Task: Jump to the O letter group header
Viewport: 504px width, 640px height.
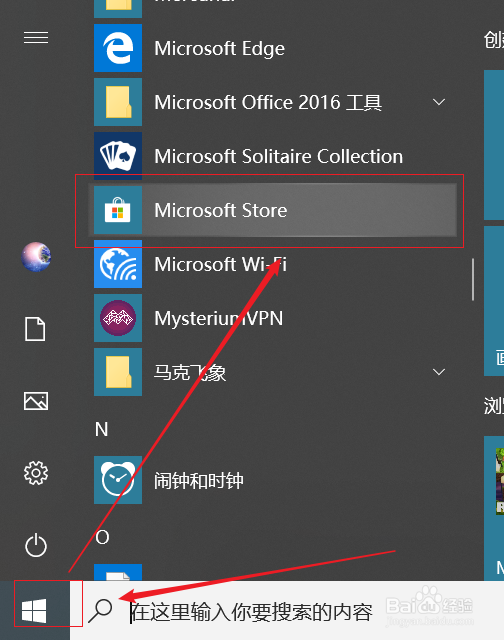Action: [x=102, y=537]
